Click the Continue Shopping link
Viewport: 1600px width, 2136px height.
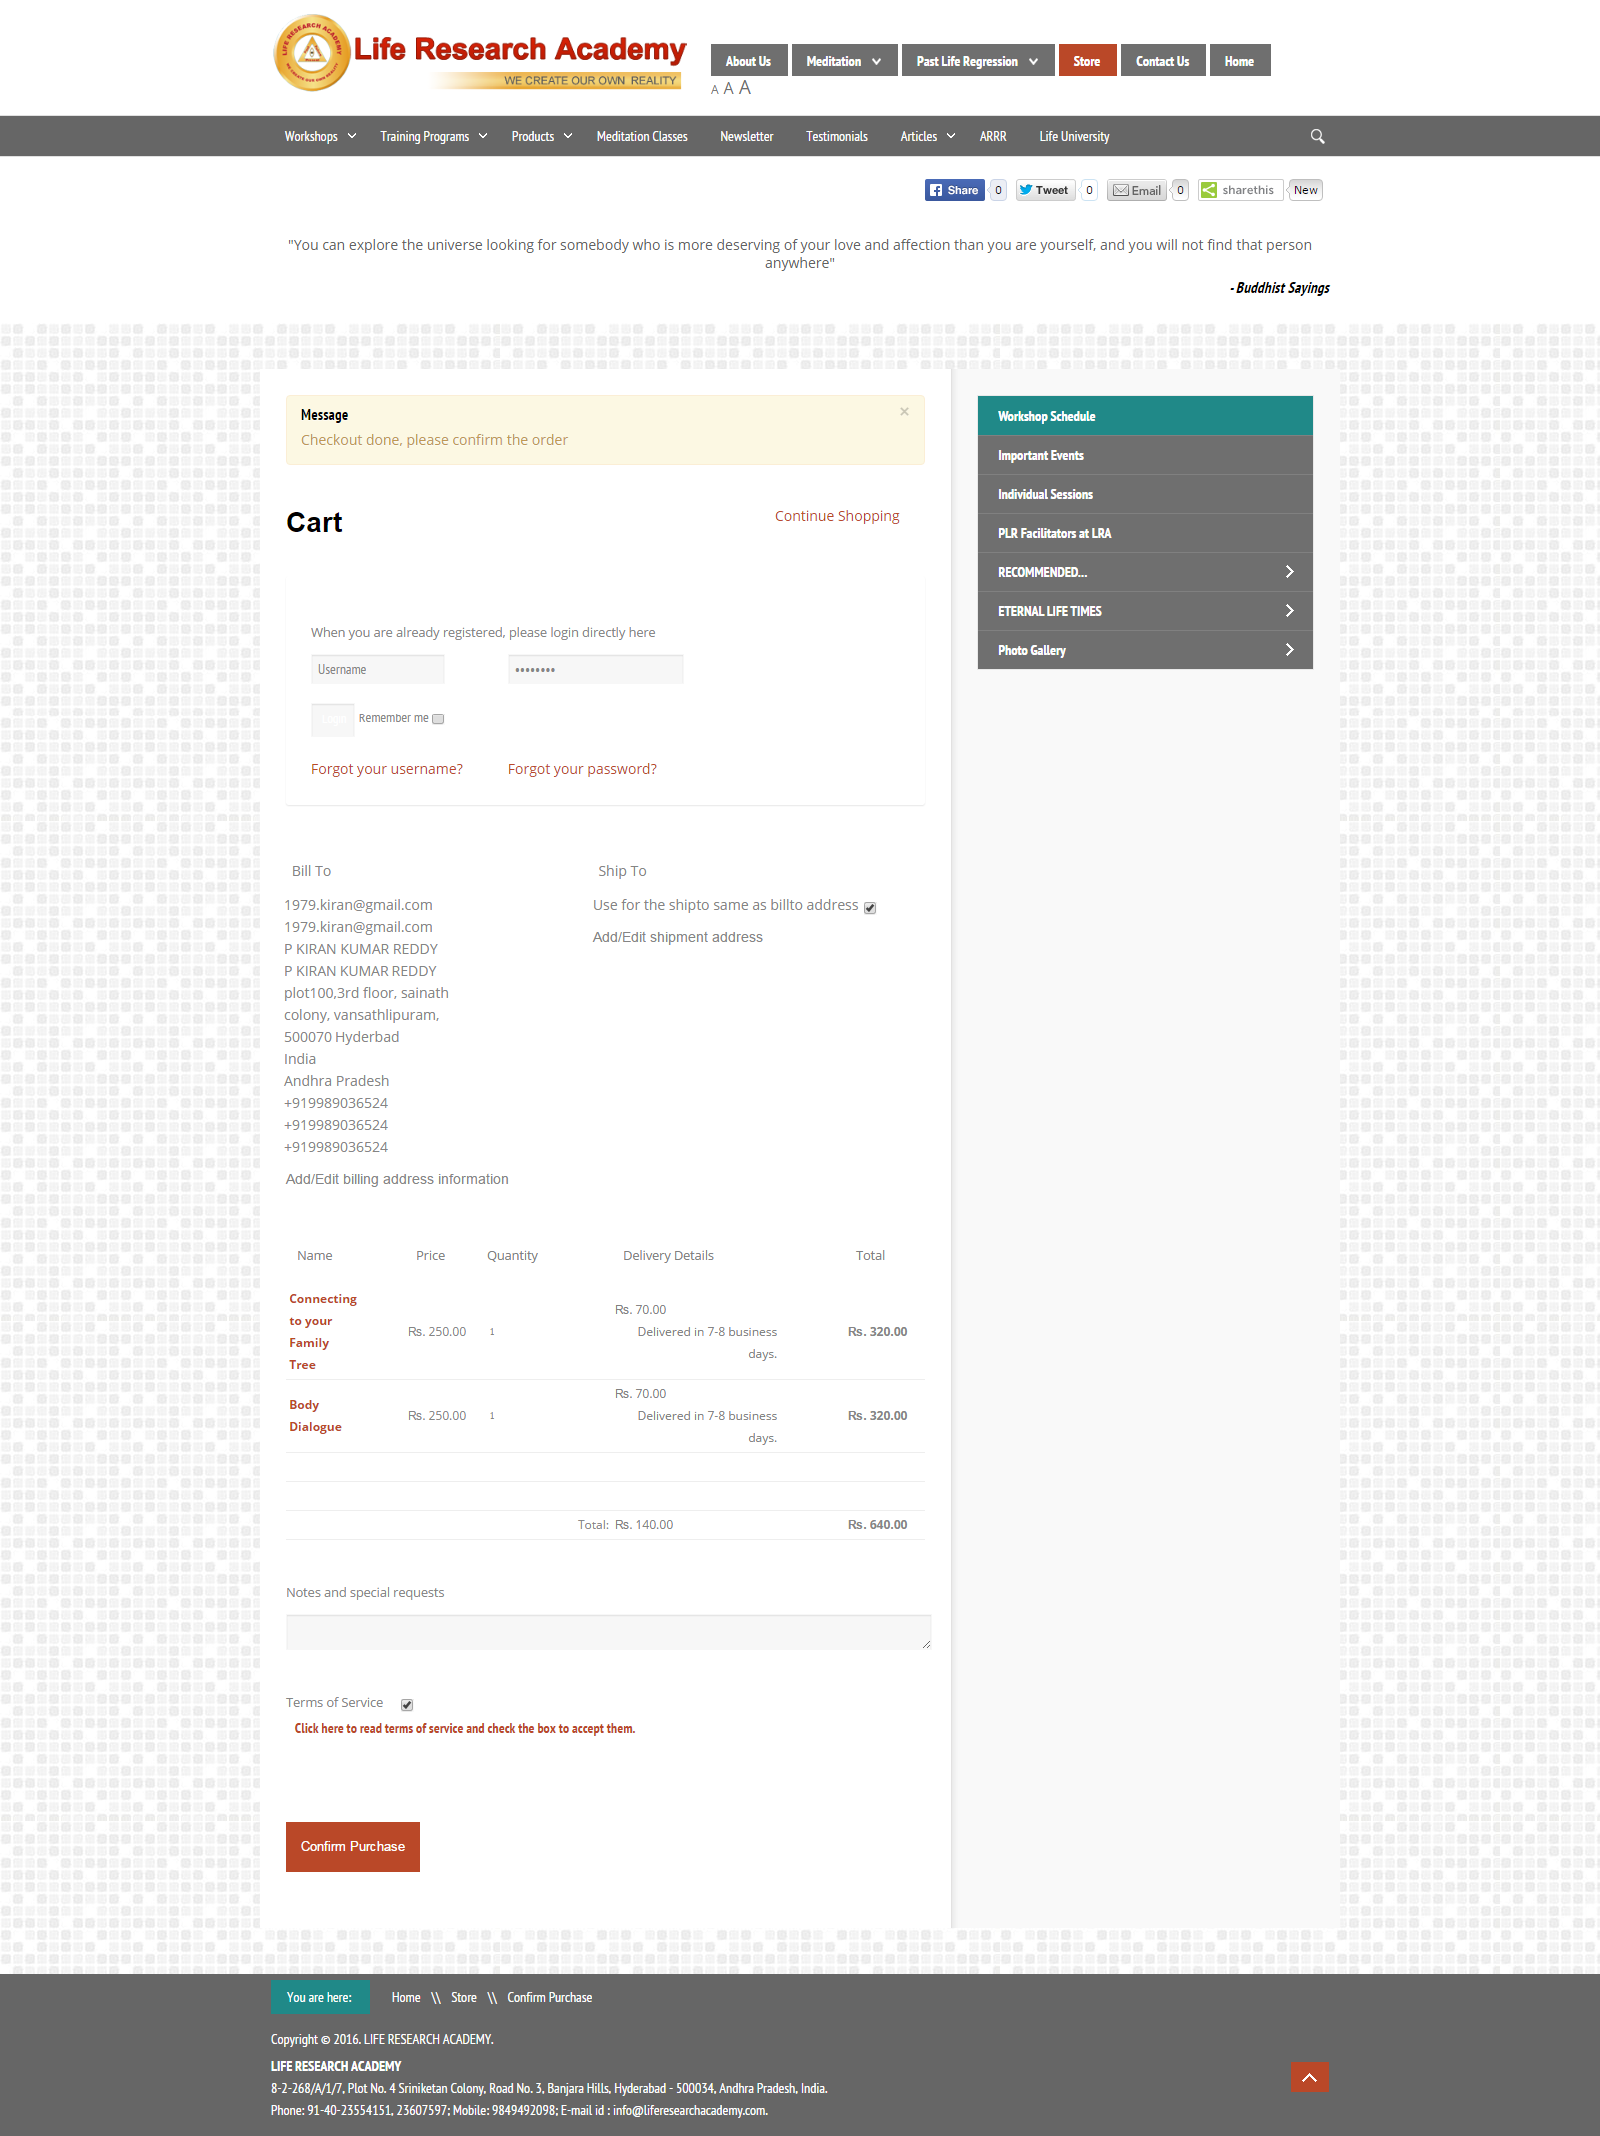click(x=837, y=516)
